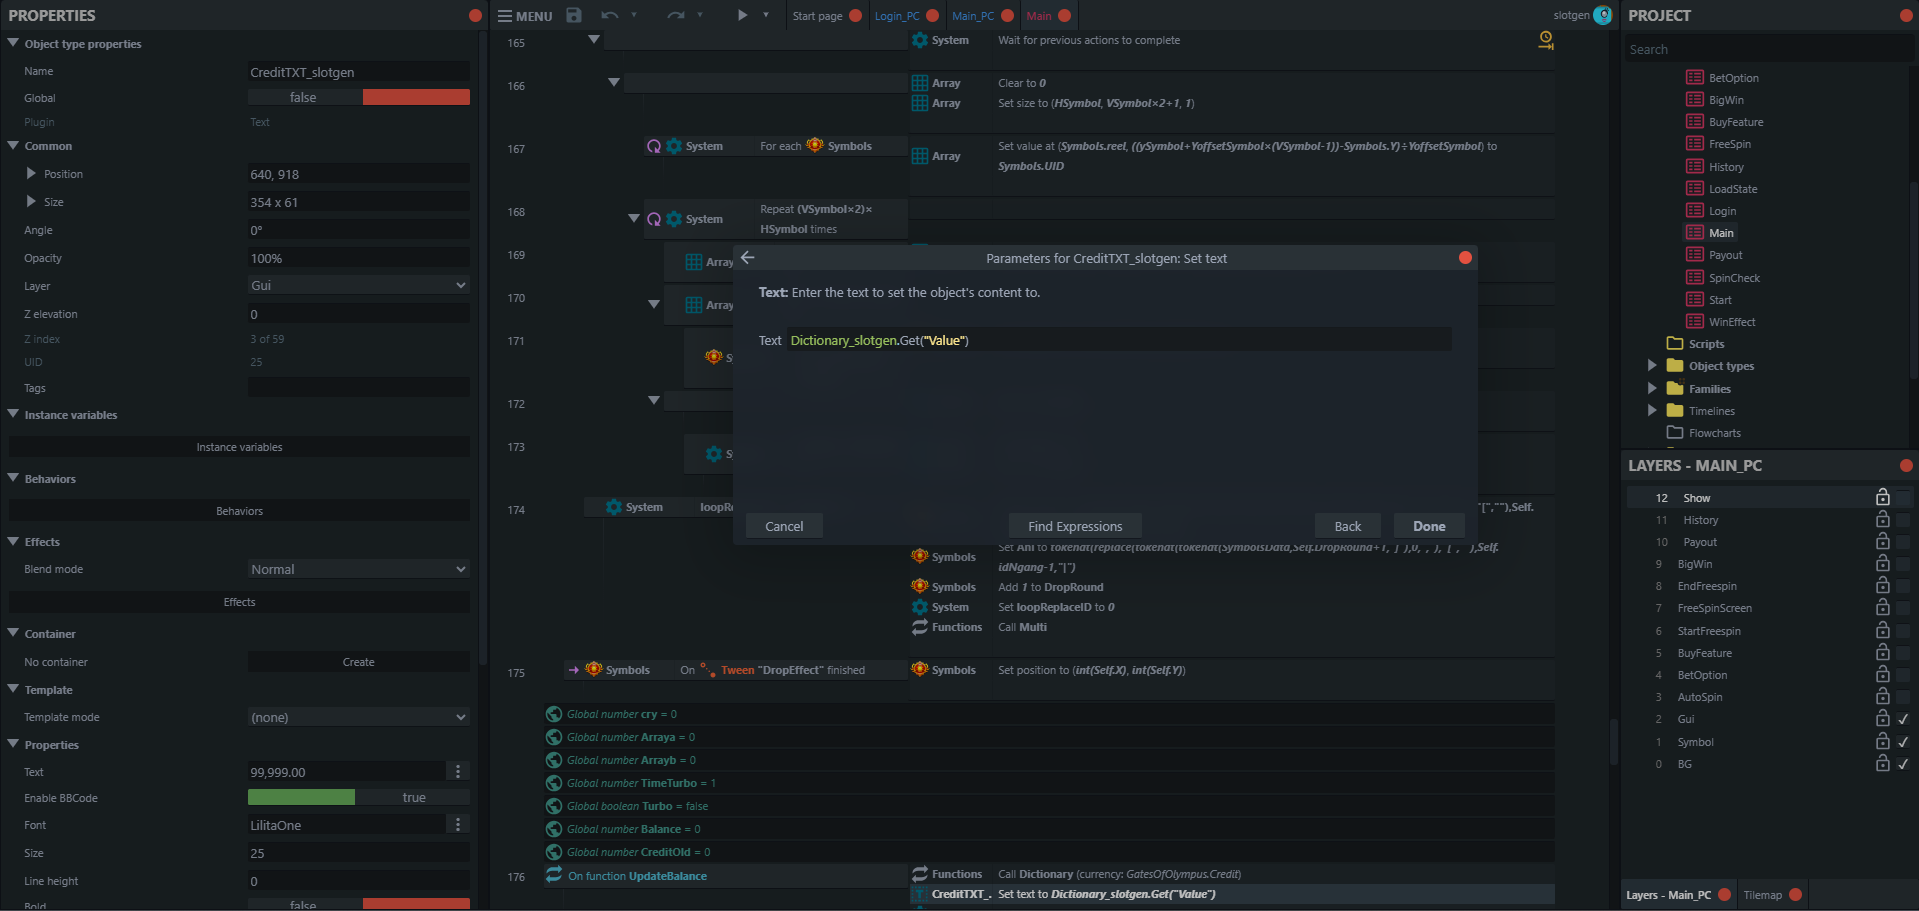This screenshot has width=1919, height=911.
Task: Toggle visibility checkbox of BigWin layer
Action: click(x=1903, y=563)
